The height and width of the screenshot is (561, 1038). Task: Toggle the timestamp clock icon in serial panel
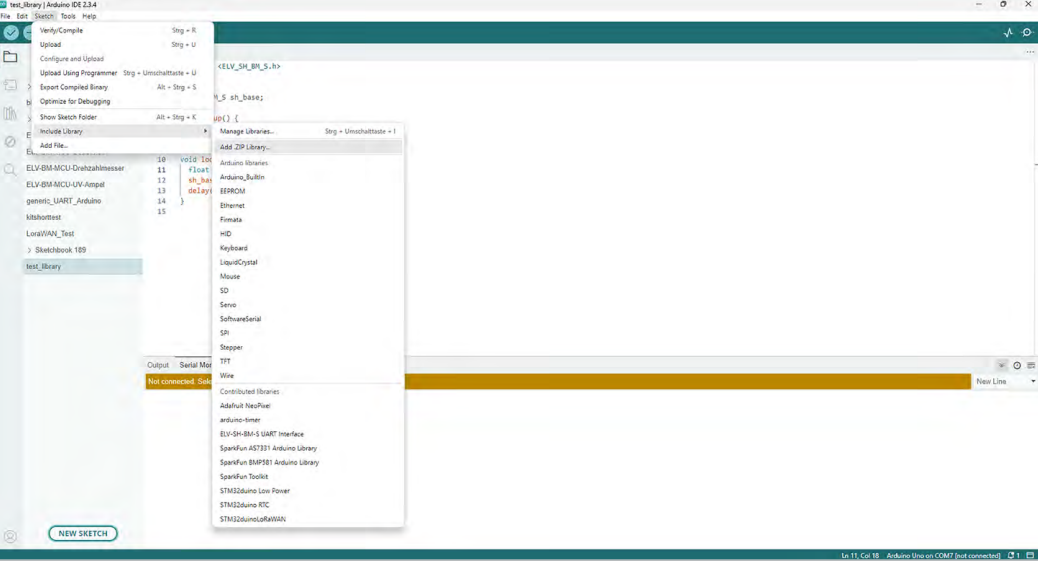pos(1017,365)
